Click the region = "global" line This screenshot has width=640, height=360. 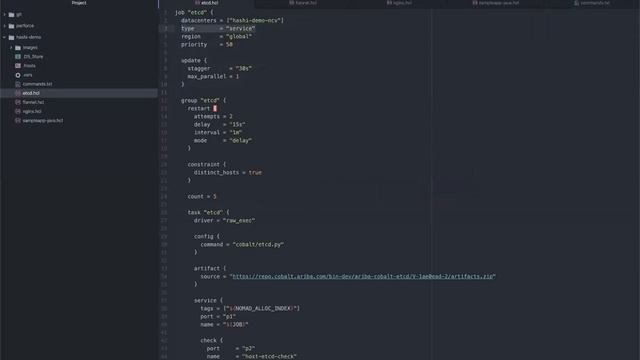coord(216,36)
